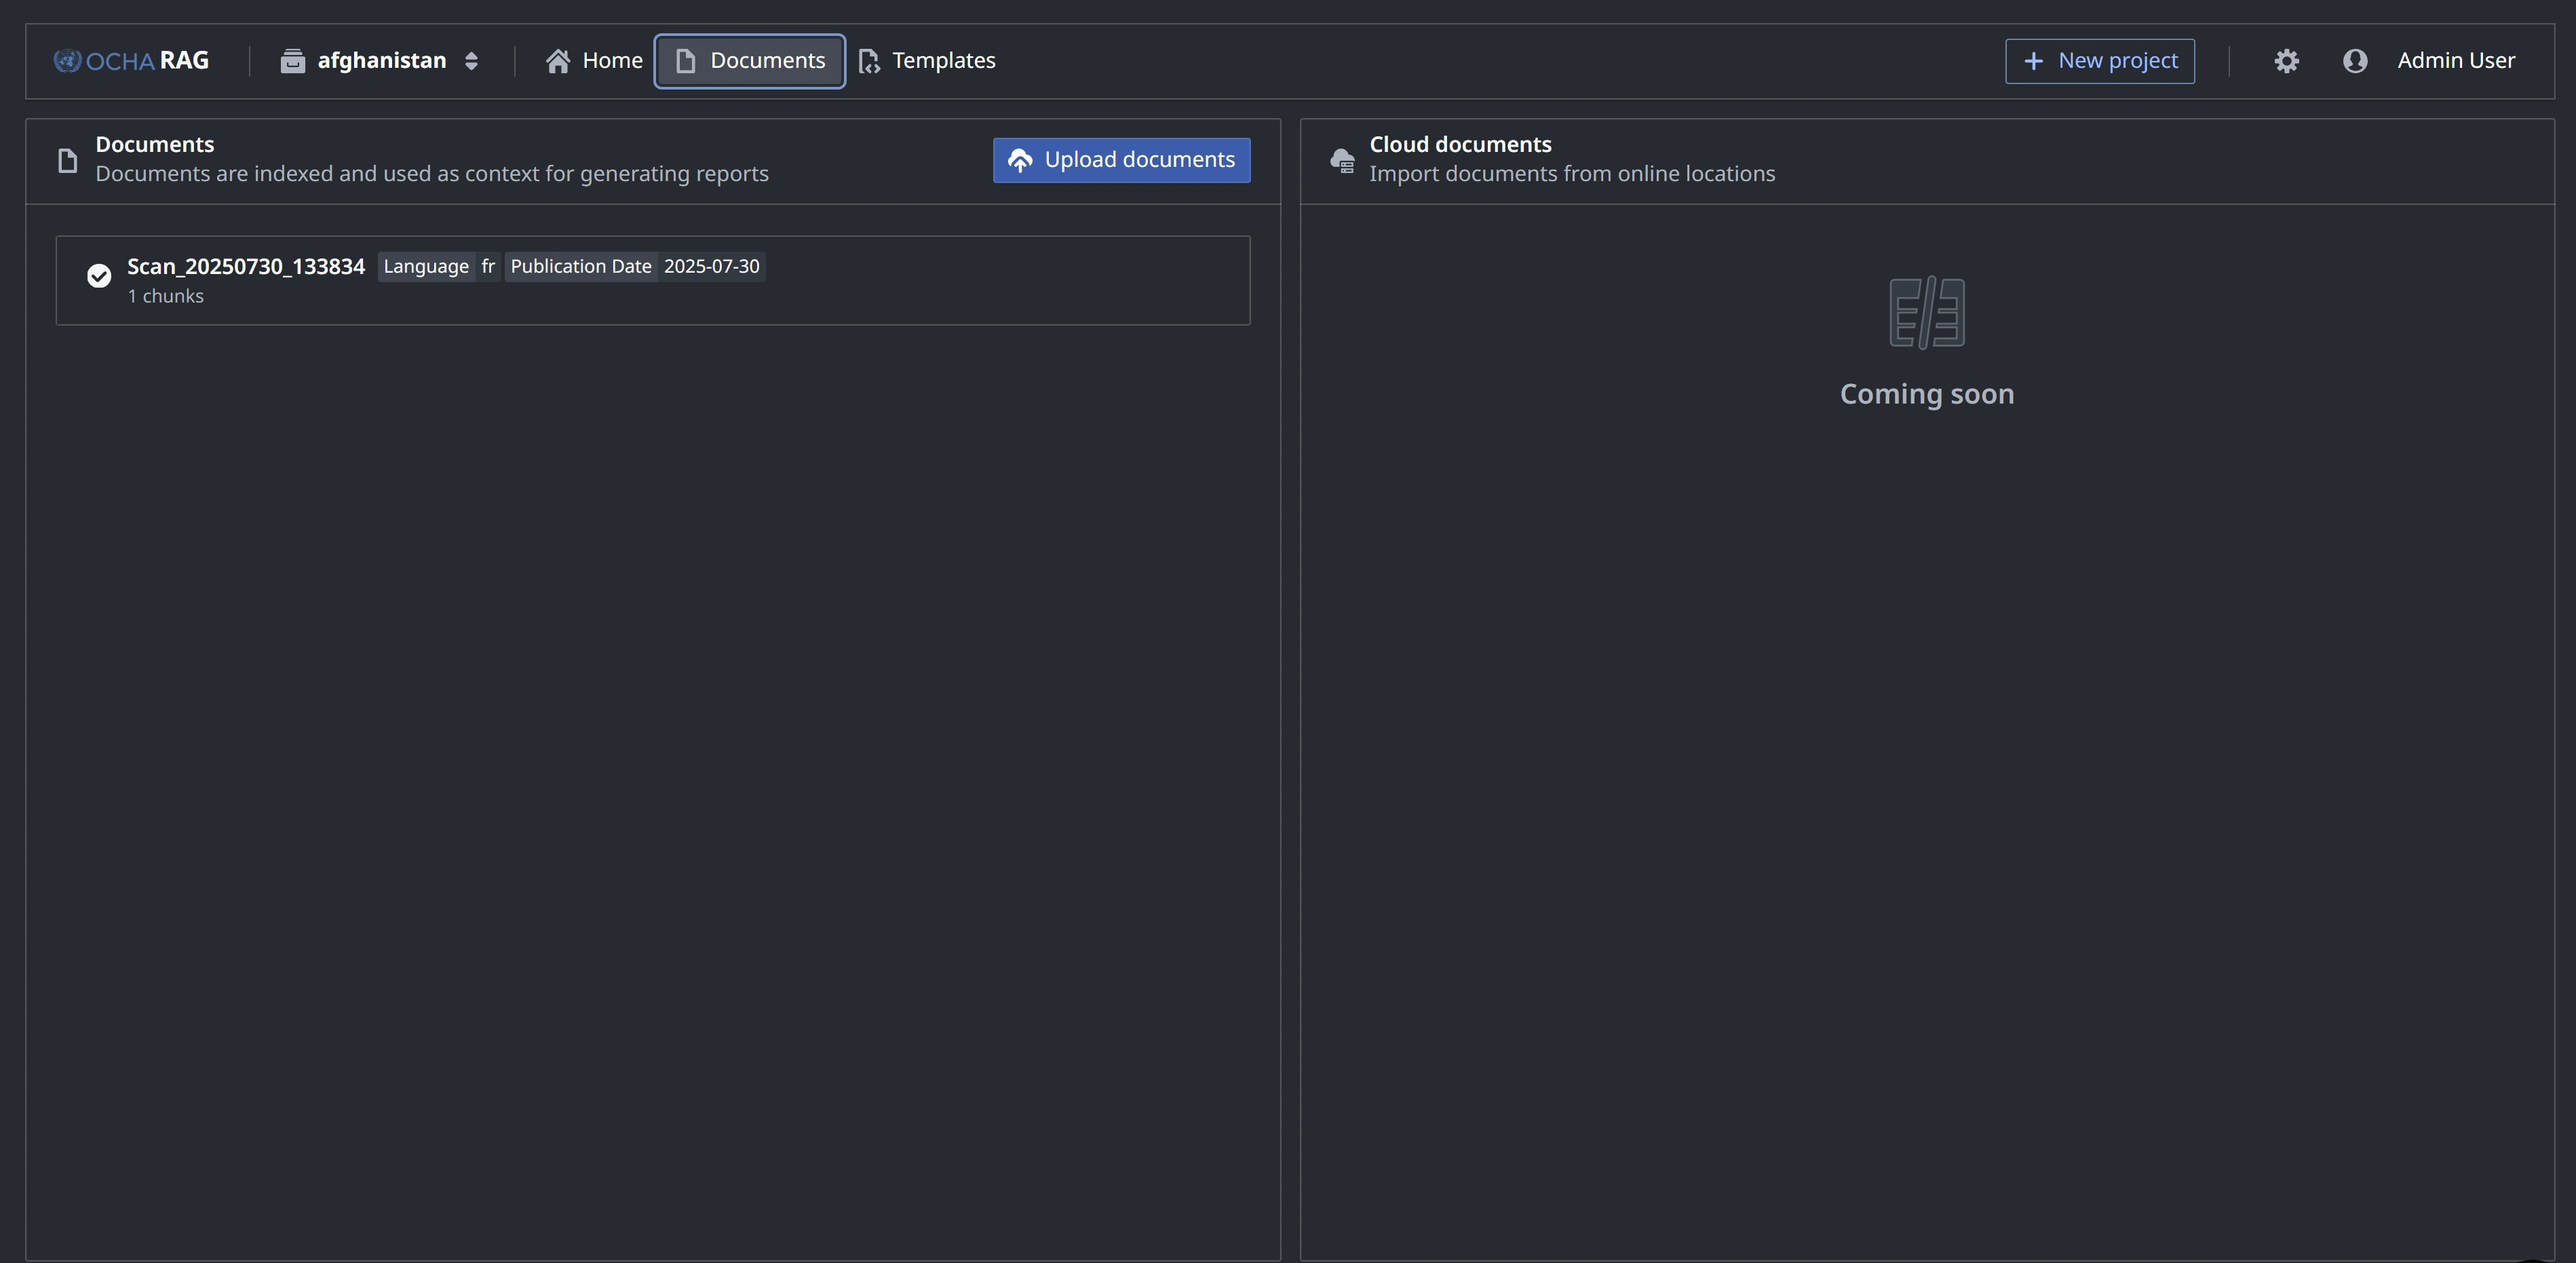Create a New project
This screenshot has width=2576, height=1263.
click(2099, 61)
